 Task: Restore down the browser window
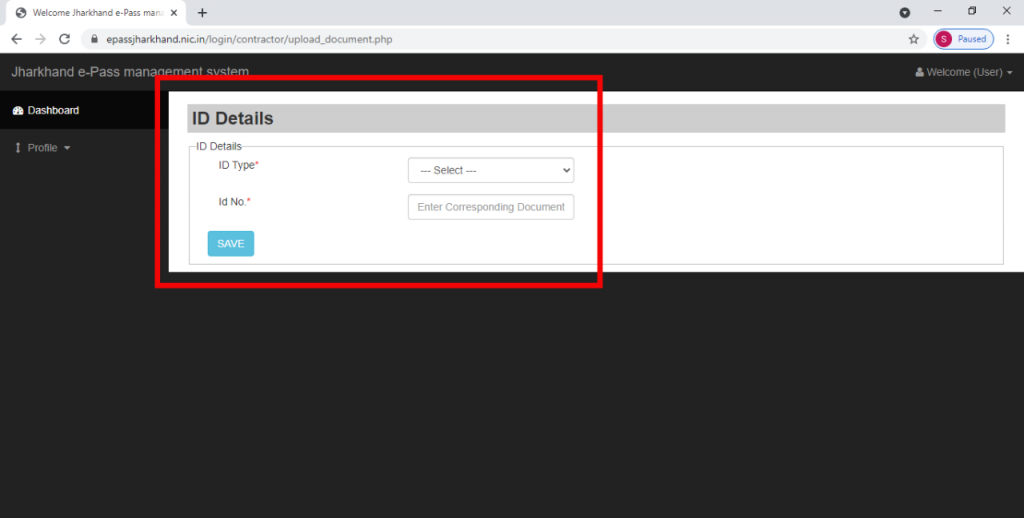click(972, 11)
